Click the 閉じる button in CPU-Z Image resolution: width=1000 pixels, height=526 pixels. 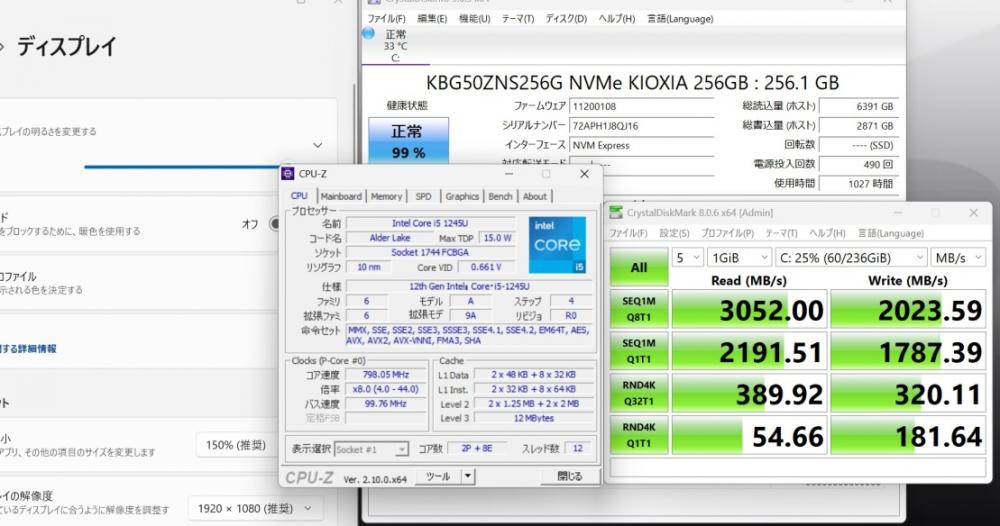(x=570, y=476)
